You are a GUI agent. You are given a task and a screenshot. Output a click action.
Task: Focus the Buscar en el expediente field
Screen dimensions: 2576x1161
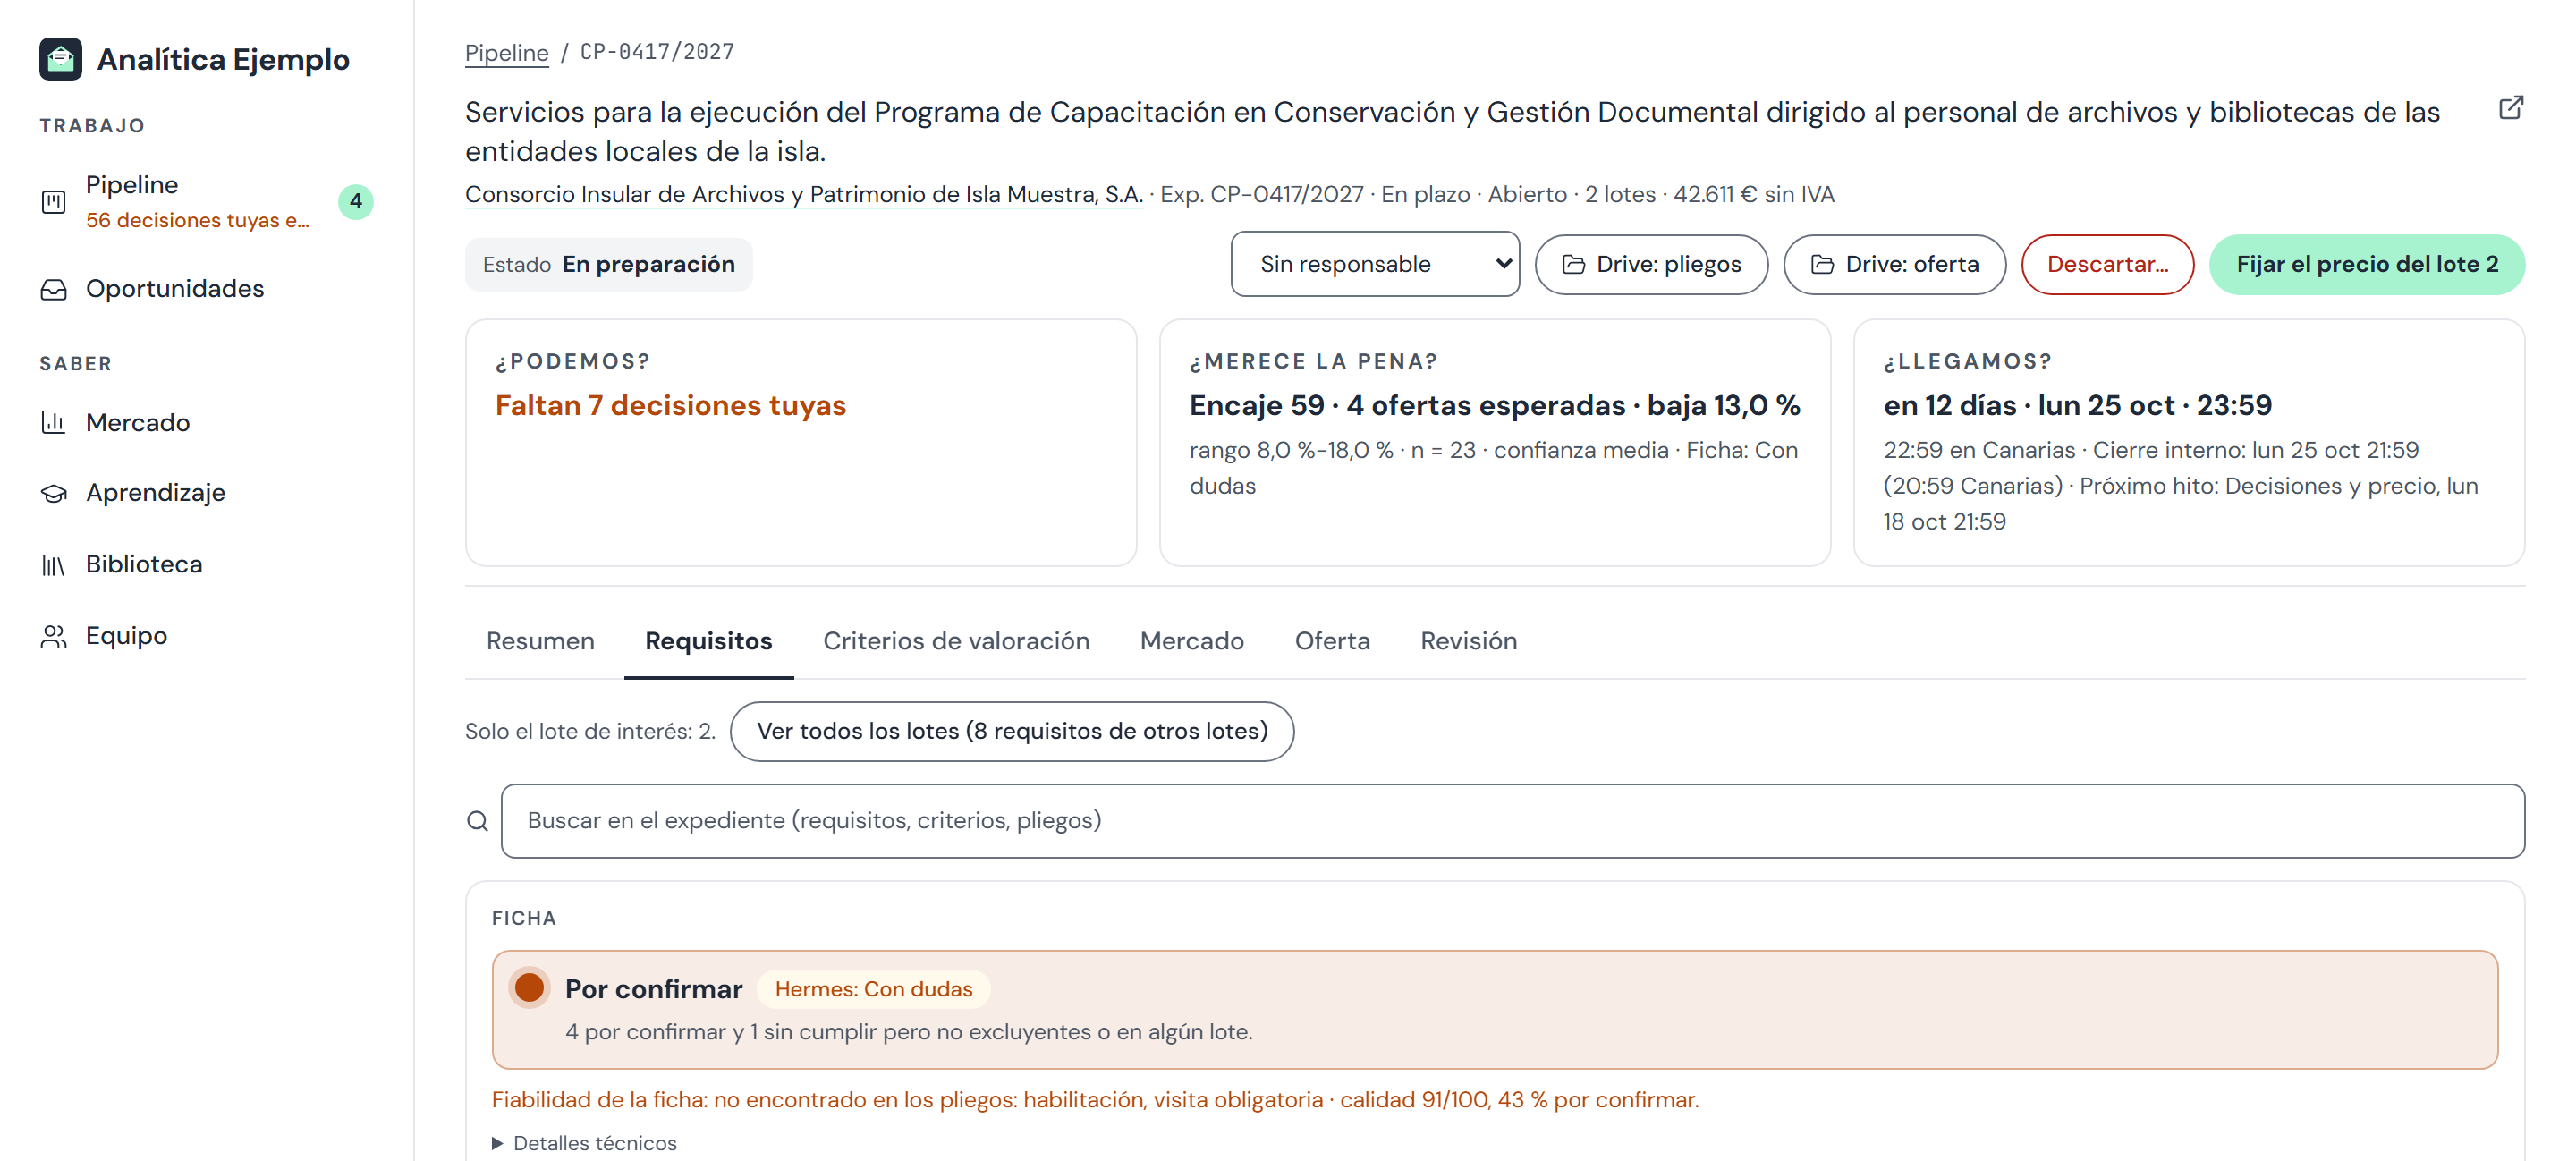coord(1512,821)
